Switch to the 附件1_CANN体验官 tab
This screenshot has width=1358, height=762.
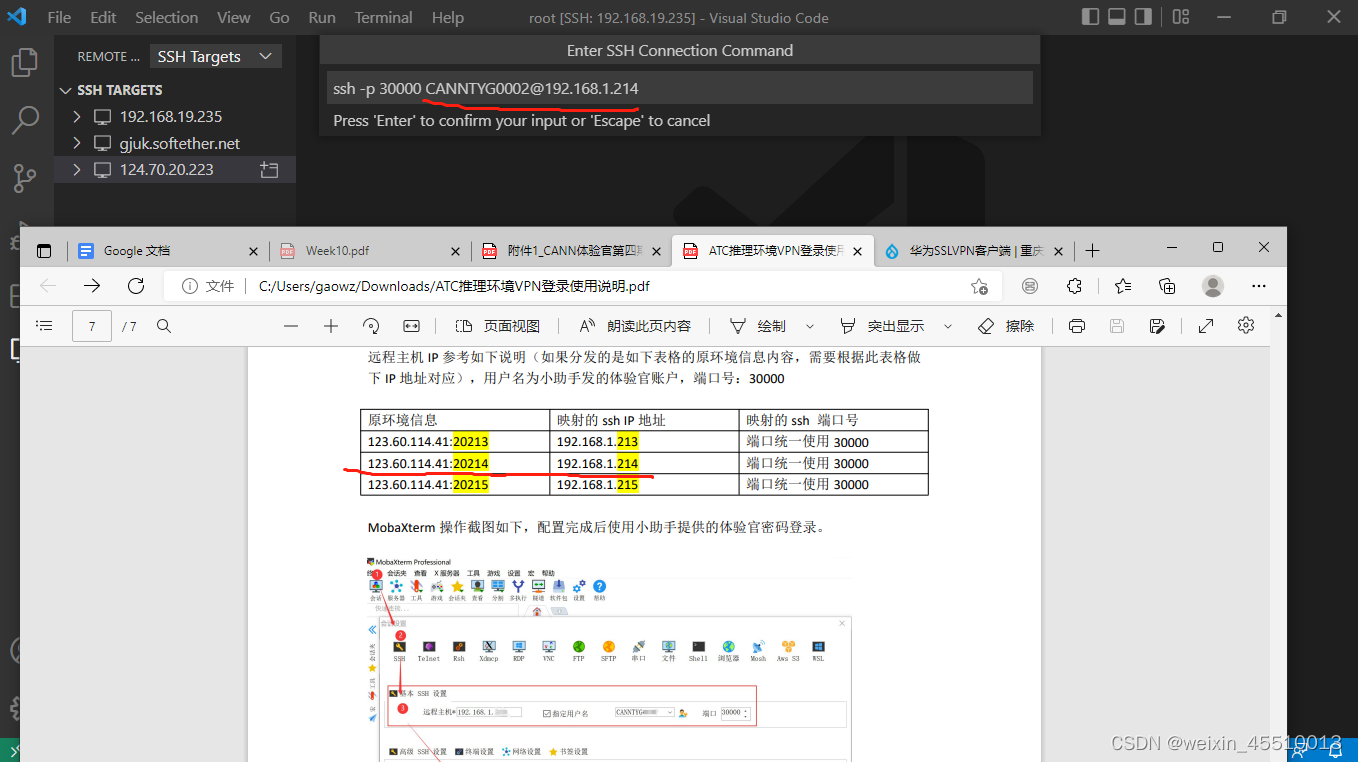click(571, 251)
